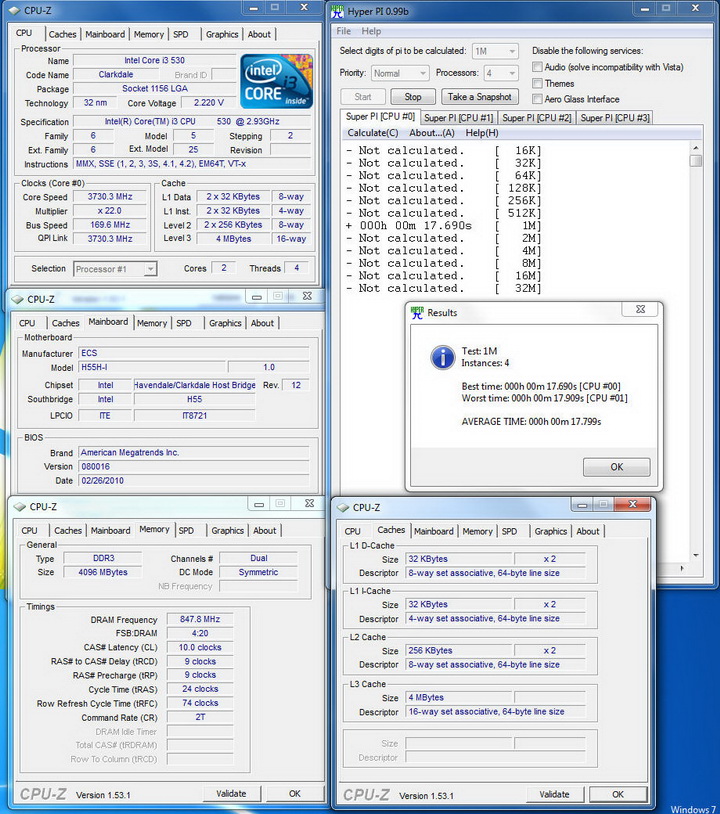
Task: Open the Hyper PI Help menu
Action: 371,31
